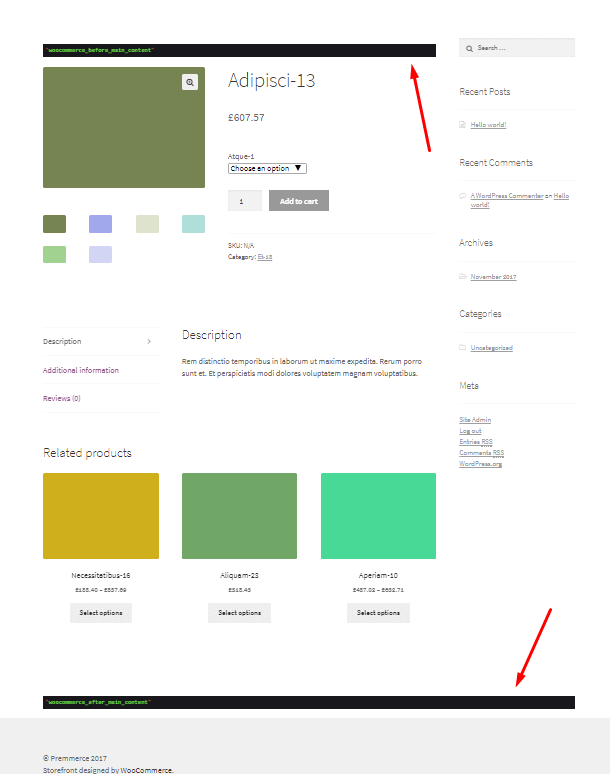The height and width of the screenshot is (774, 610).
Task: Click the Add to cart button
Action: [299, 201]
